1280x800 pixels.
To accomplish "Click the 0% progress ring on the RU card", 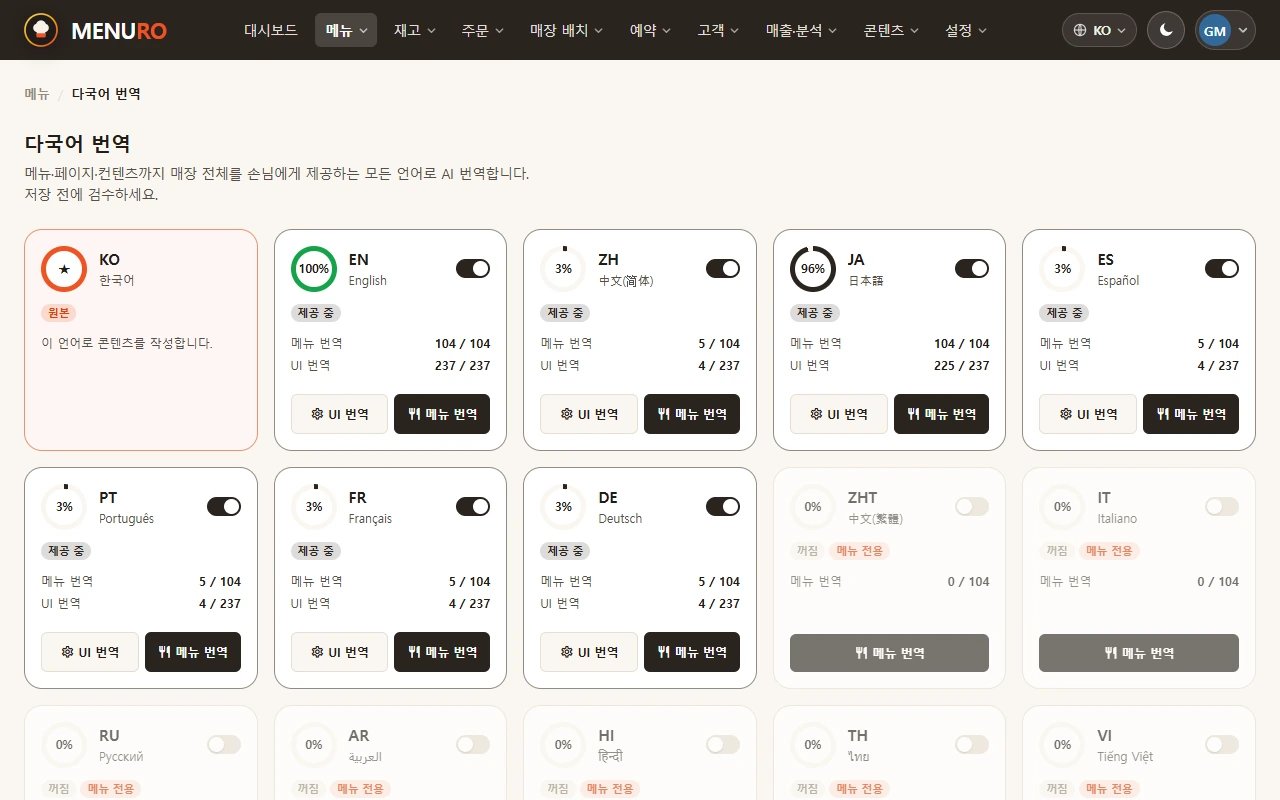I will click(64, 745).
